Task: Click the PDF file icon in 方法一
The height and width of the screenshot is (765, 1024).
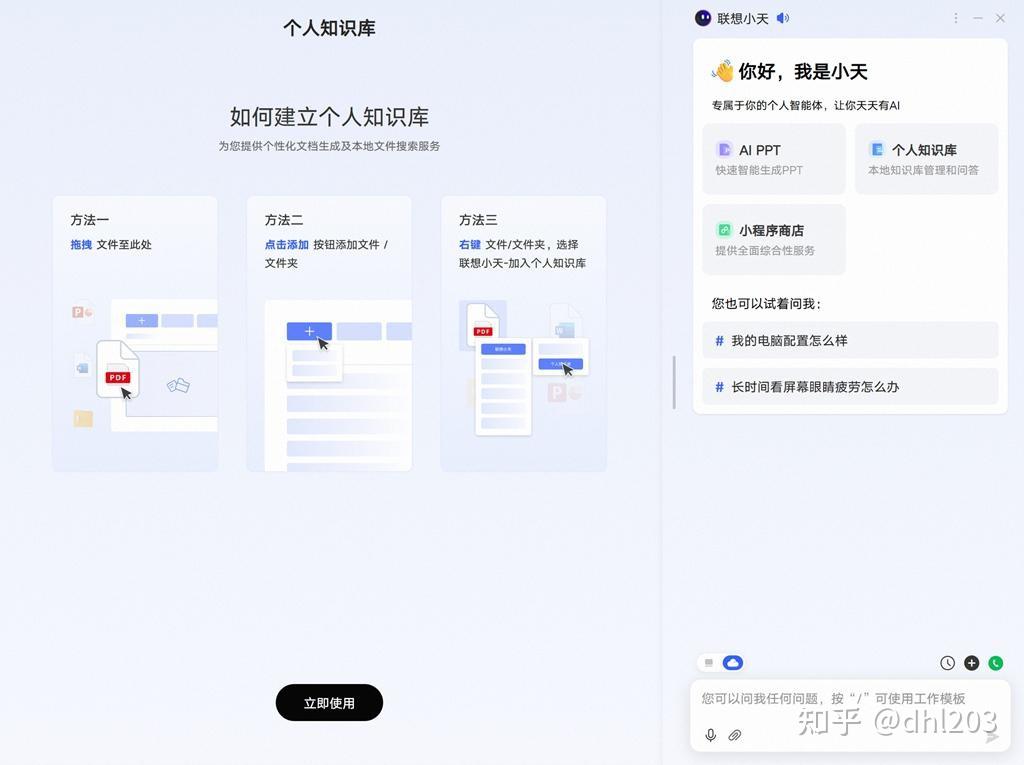Action: [x=118, y=369]
